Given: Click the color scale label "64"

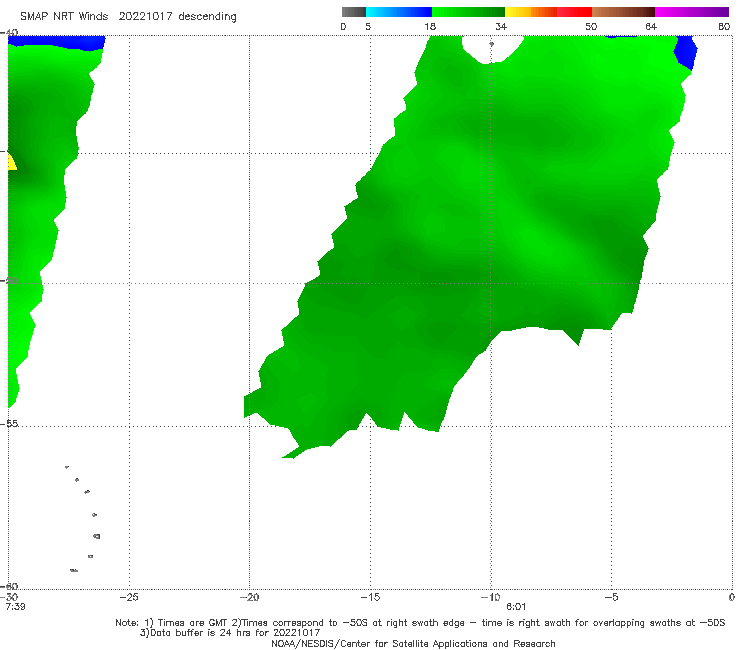Looking at the screenshot, I should coord(651,27).
